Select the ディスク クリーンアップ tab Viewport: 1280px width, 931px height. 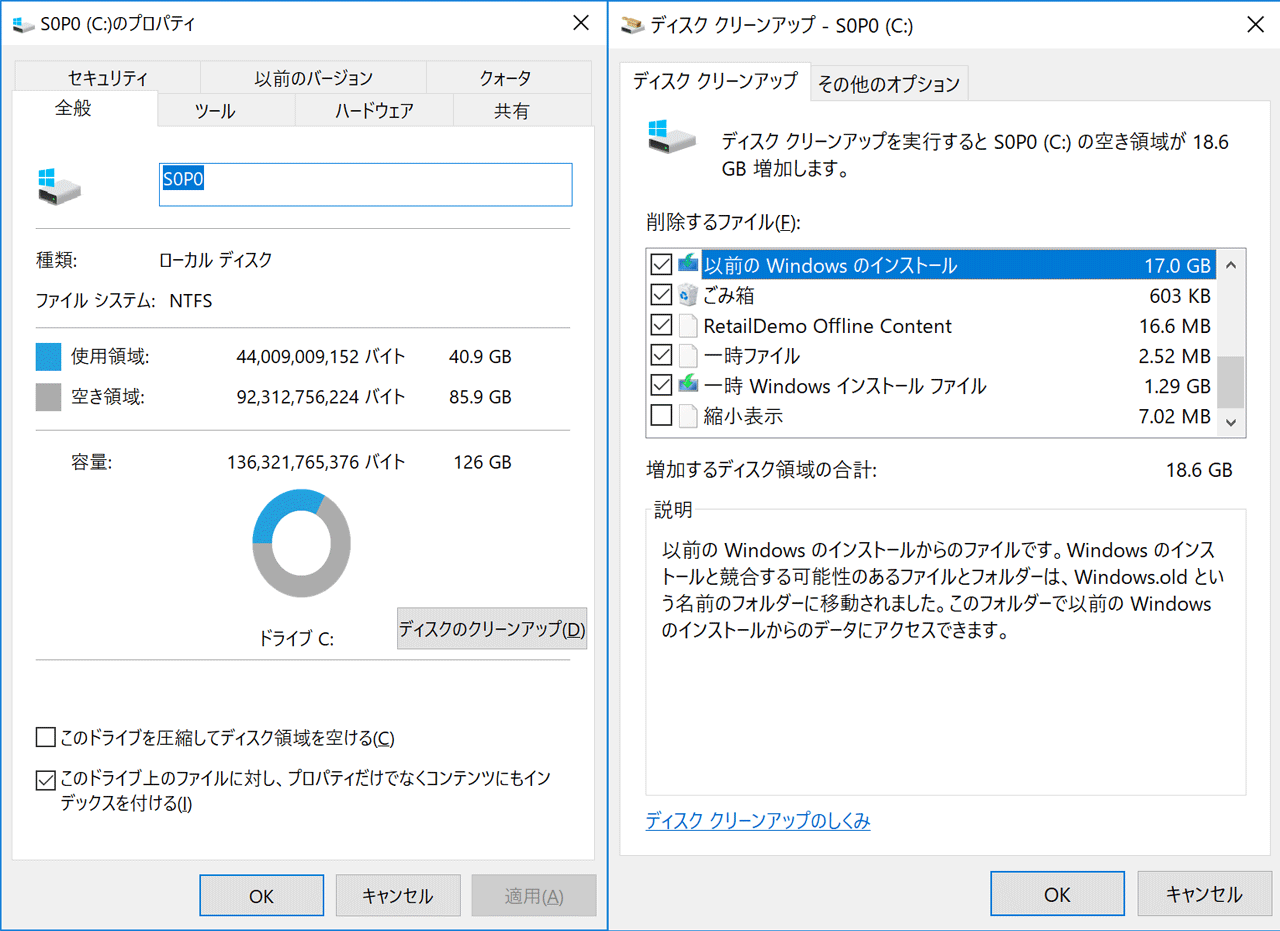point(715,82)
